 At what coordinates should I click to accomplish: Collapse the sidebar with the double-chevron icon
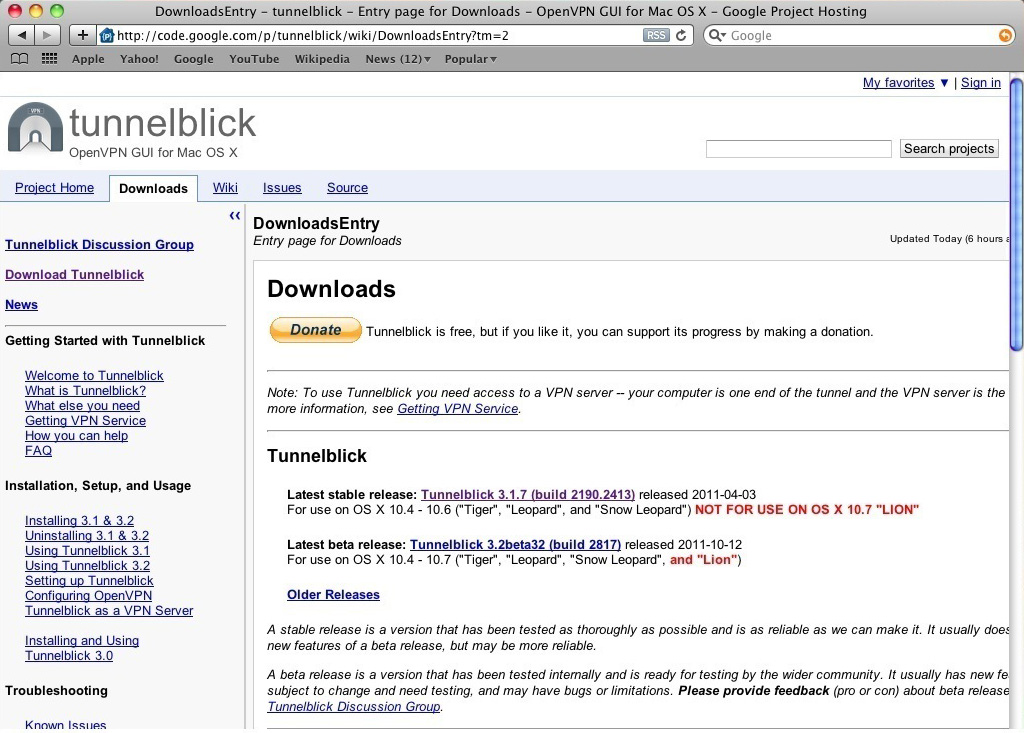(234, 216)
